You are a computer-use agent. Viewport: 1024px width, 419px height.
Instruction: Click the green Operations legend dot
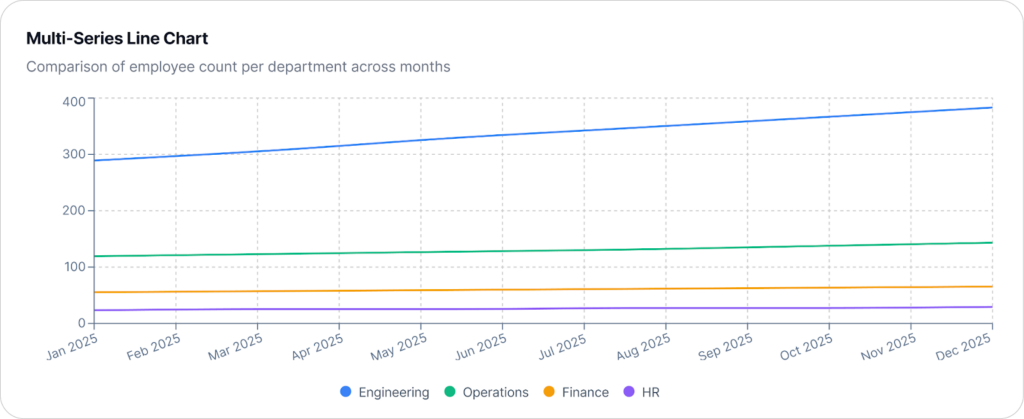coord(450,392)
